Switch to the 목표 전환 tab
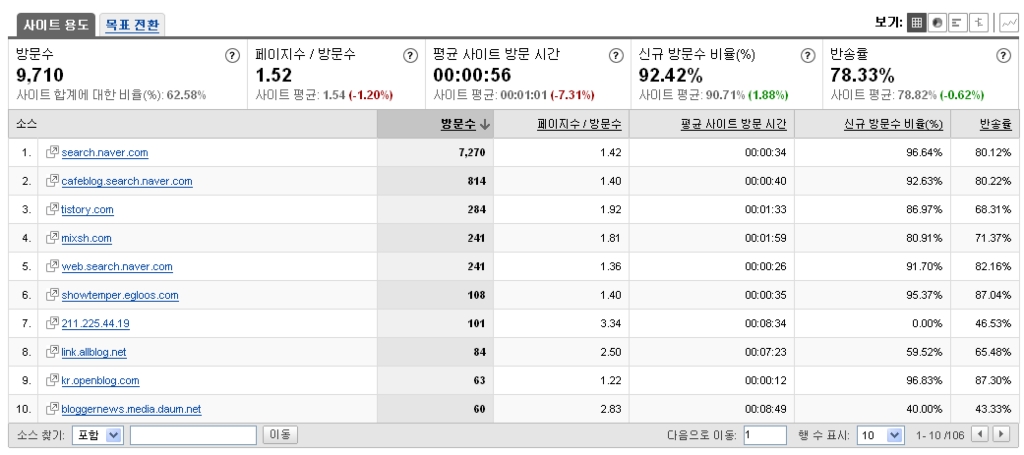The image size is (1024, 455). click(x=132, y=25)
